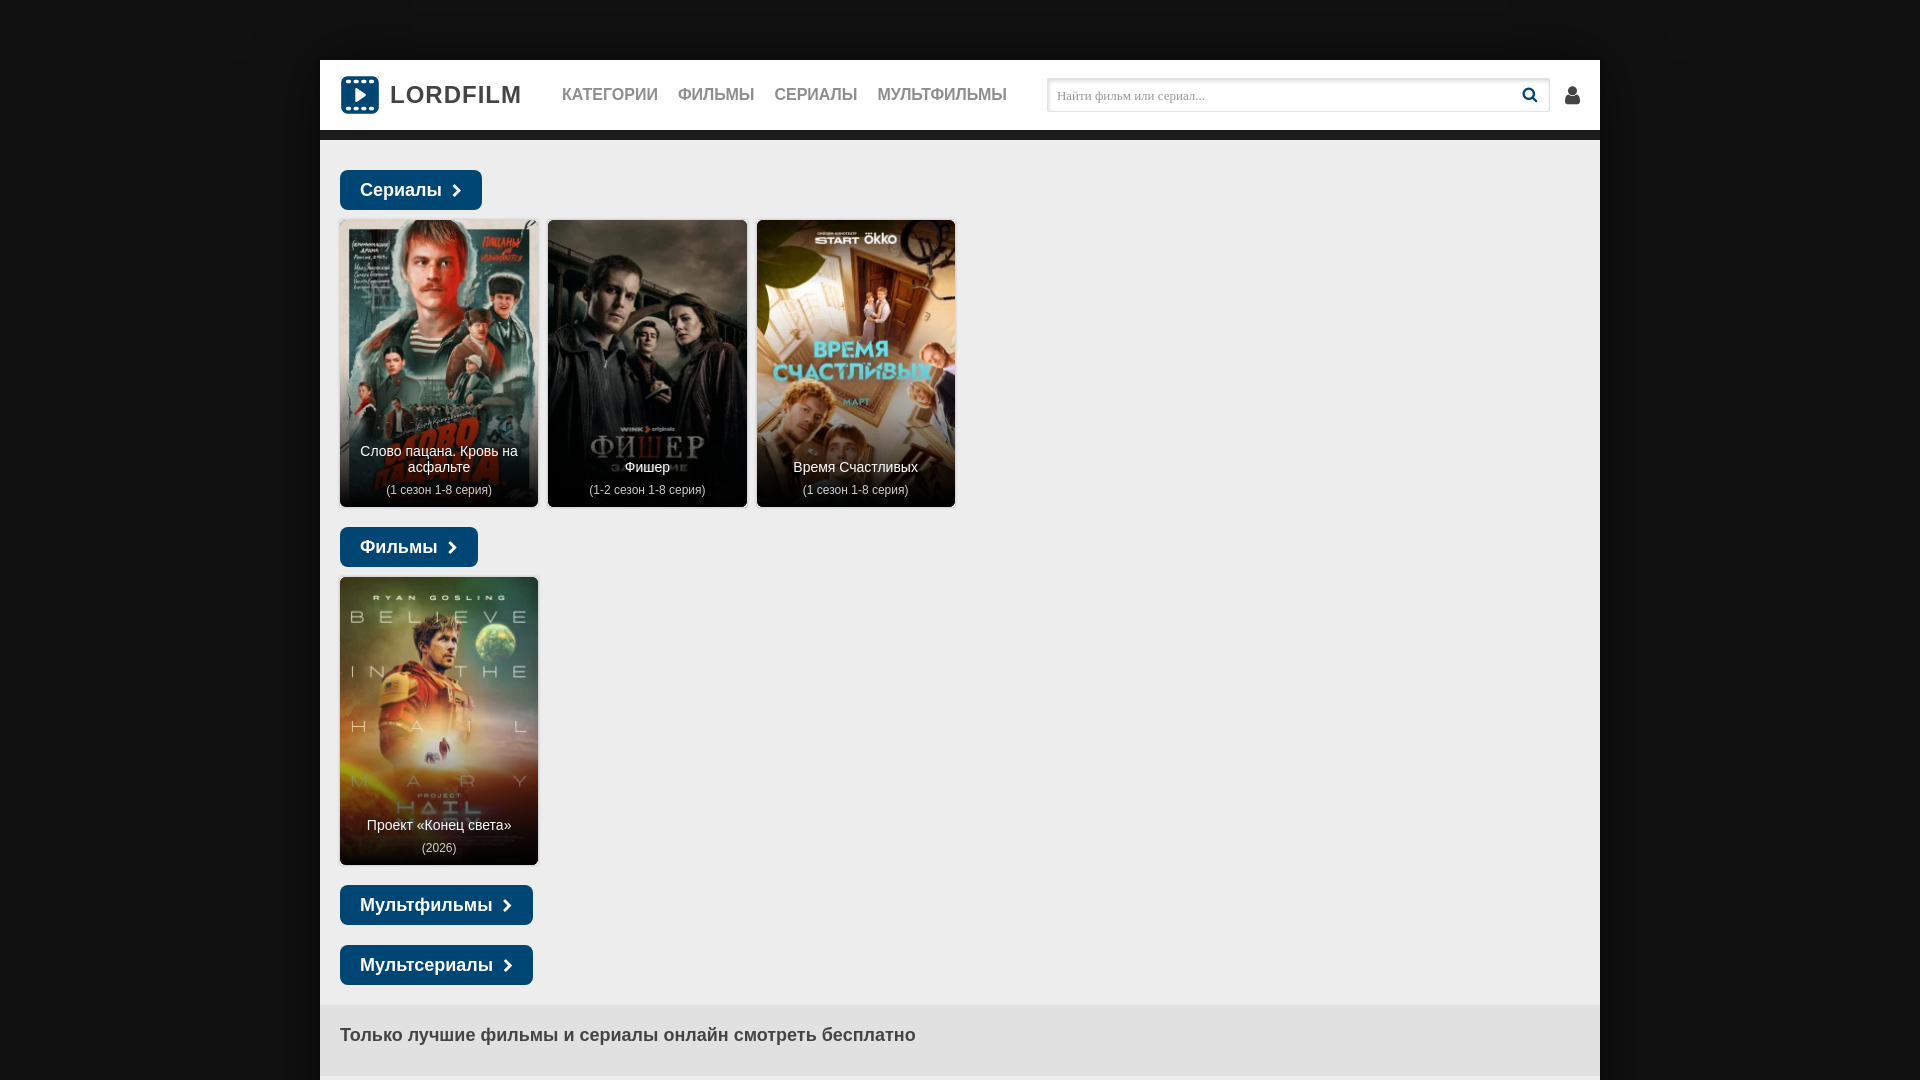Open the Сериалы section button
This screenshot has height=1080, width=1920.
[x=411, y=190]
